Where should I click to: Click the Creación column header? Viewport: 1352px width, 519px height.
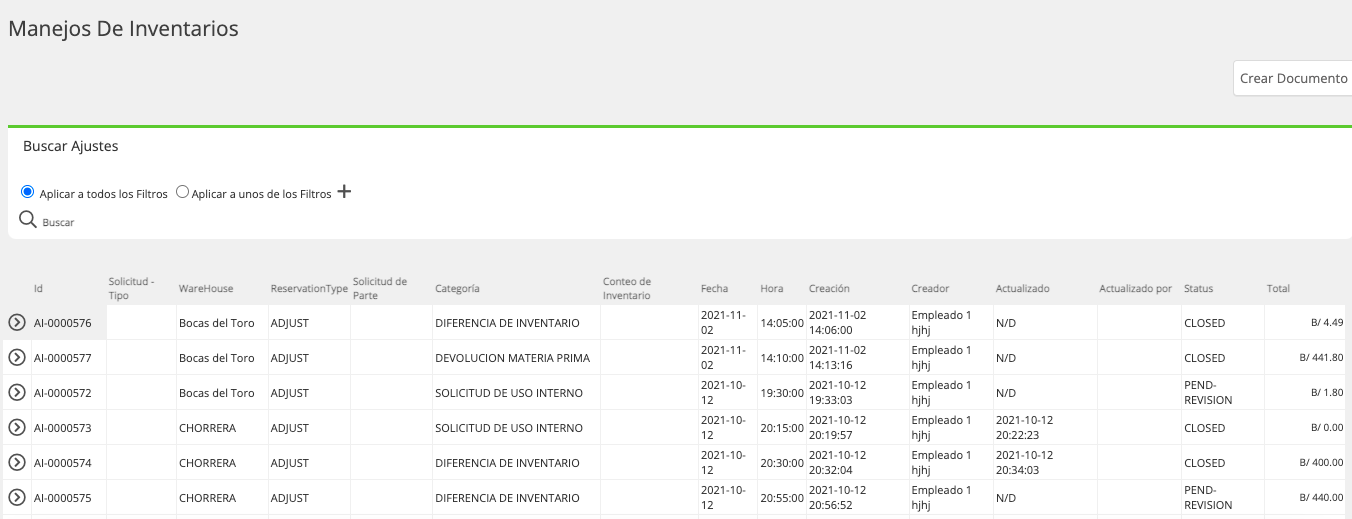829,288
